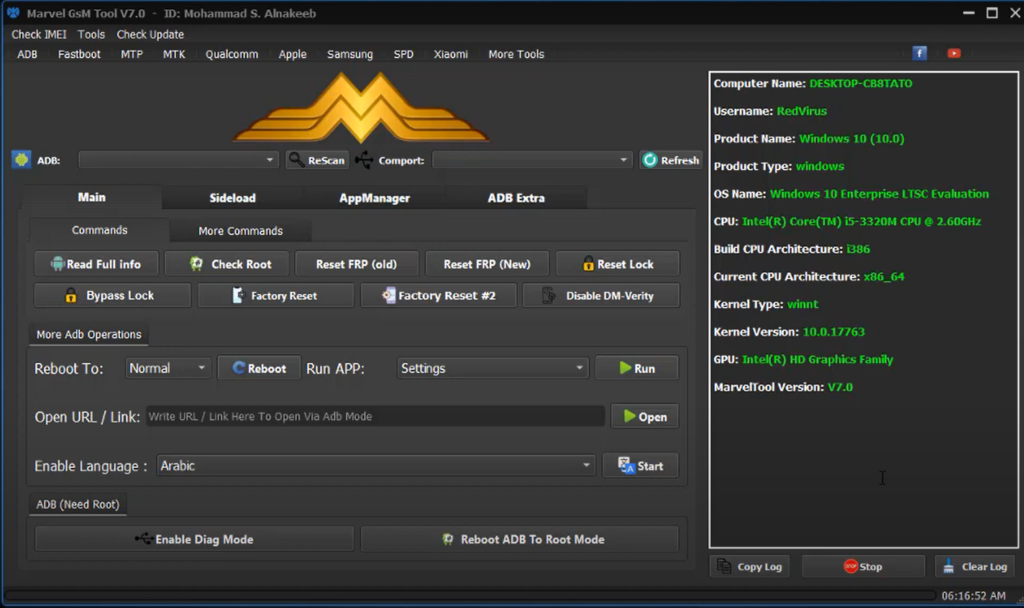Select the More Commands sub-tab
1024x608 pixels.
pyautogui.click(x=240, y=231)
